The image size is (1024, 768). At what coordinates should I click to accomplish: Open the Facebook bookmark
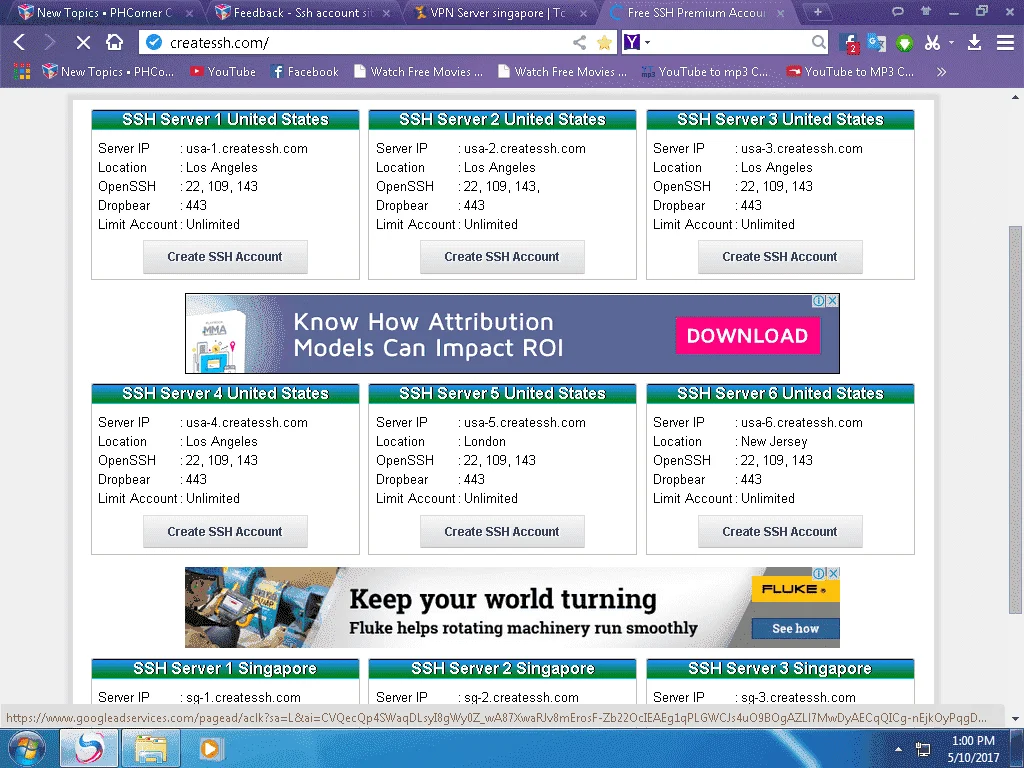coord(305,72)
